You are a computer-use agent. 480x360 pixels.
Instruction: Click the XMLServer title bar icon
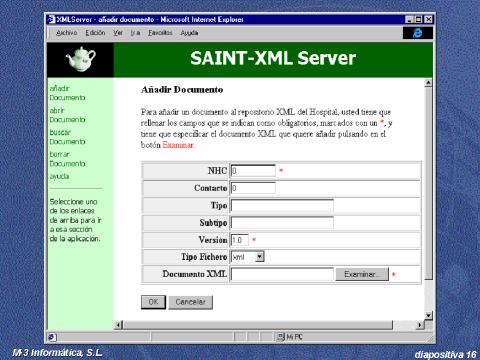pyautogui.click(x=51, y=19)
